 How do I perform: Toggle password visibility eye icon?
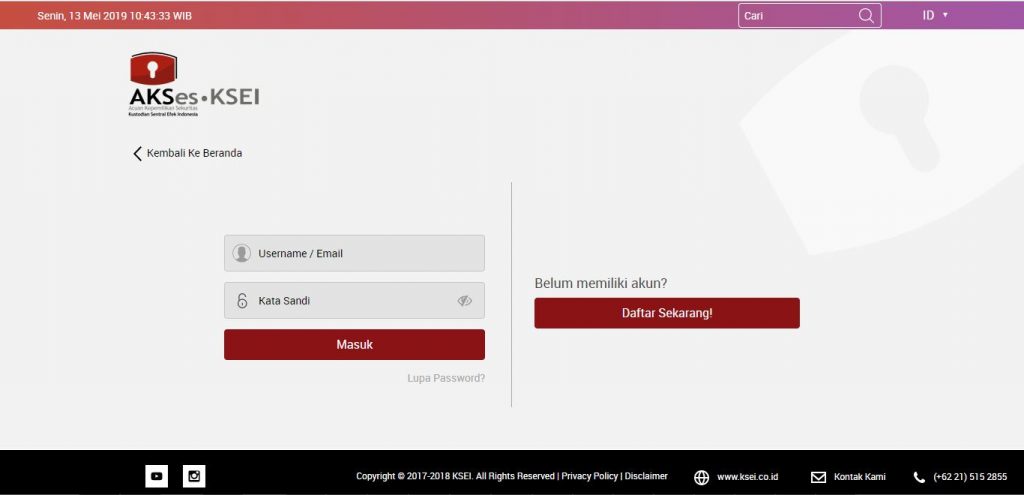pos(464,300)
